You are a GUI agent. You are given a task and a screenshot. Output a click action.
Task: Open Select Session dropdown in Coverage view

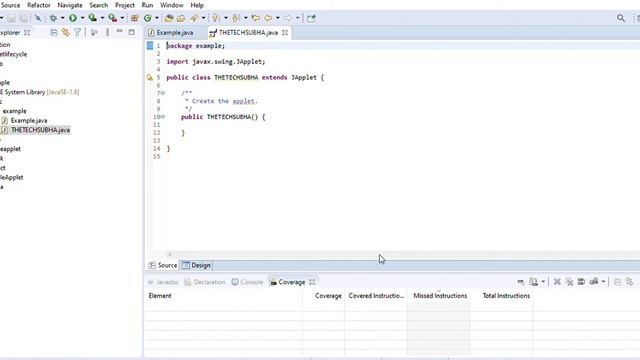tap(603, 282)
